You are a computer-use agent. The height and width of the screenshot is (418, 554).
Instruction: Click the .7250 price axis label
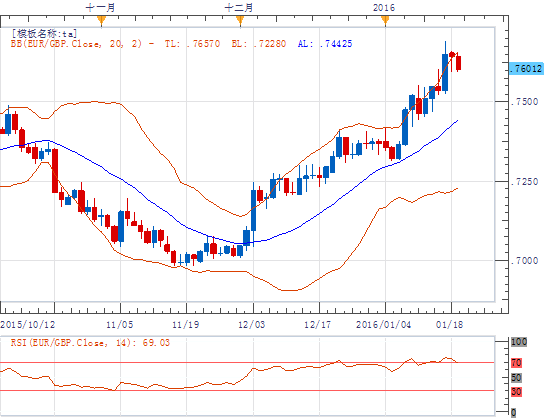[x=525, y=182]
